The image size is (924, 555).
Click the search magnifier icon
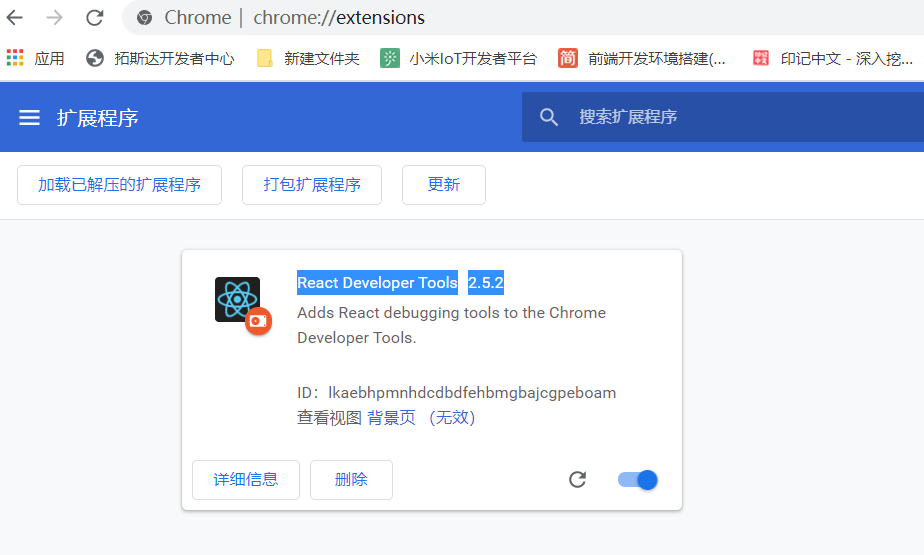549,117
